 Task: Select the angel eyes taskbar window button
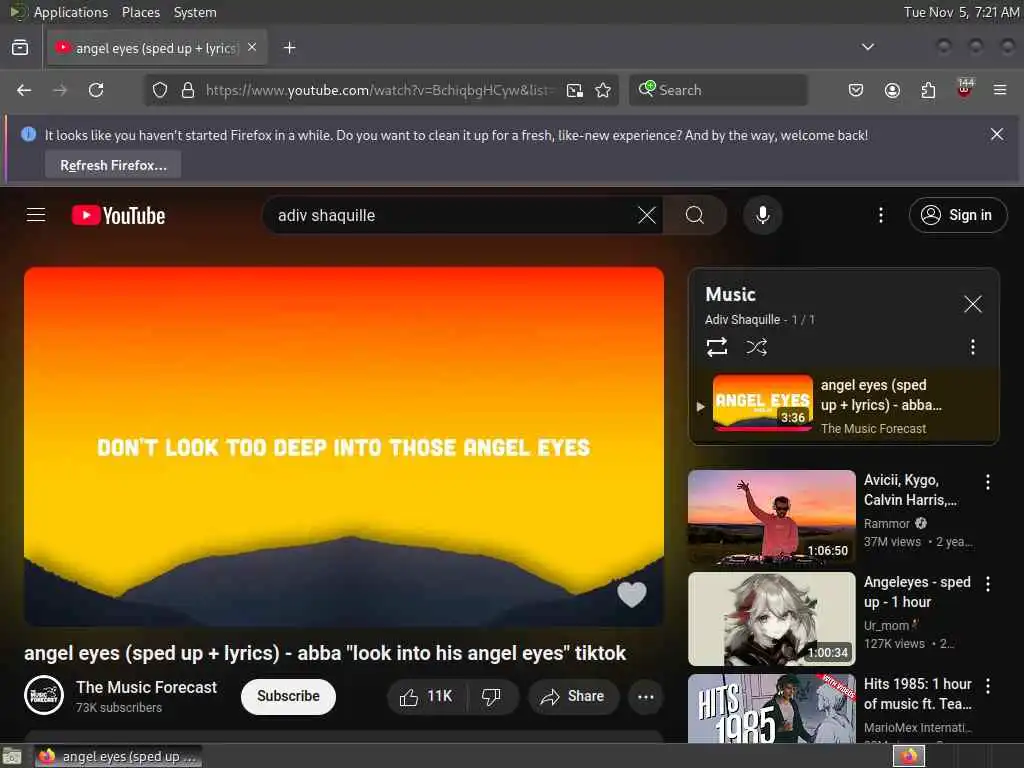(118, 756)
